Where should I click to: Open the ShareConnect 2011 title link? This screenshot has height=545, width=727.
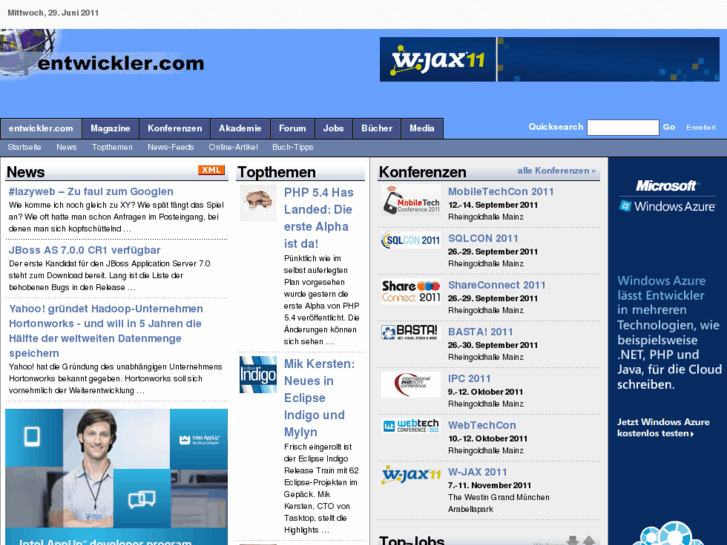click(x=497, y=285)
